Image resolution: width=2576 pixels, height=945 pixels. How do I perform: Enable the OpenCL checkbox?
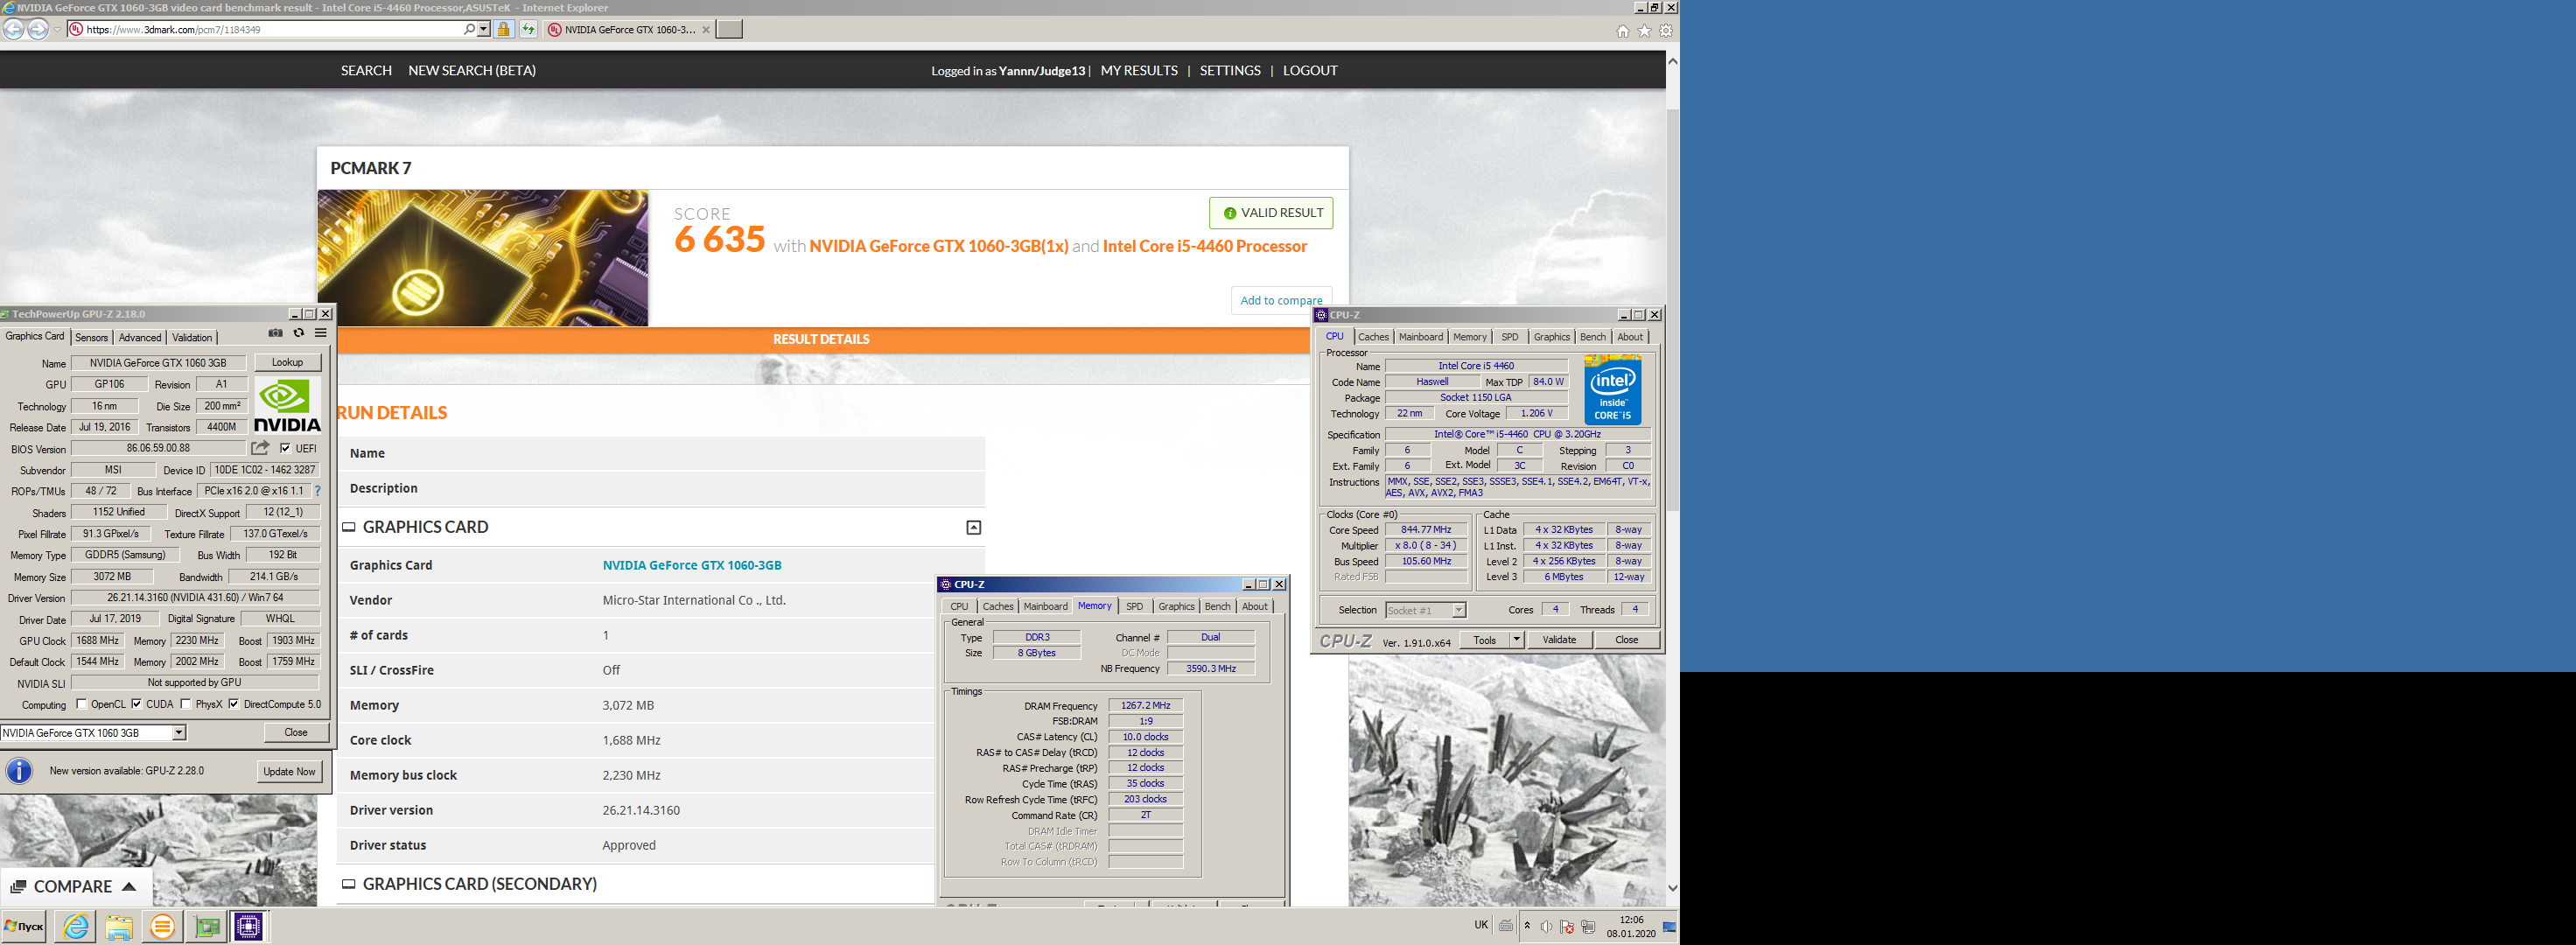click(81, 704)
